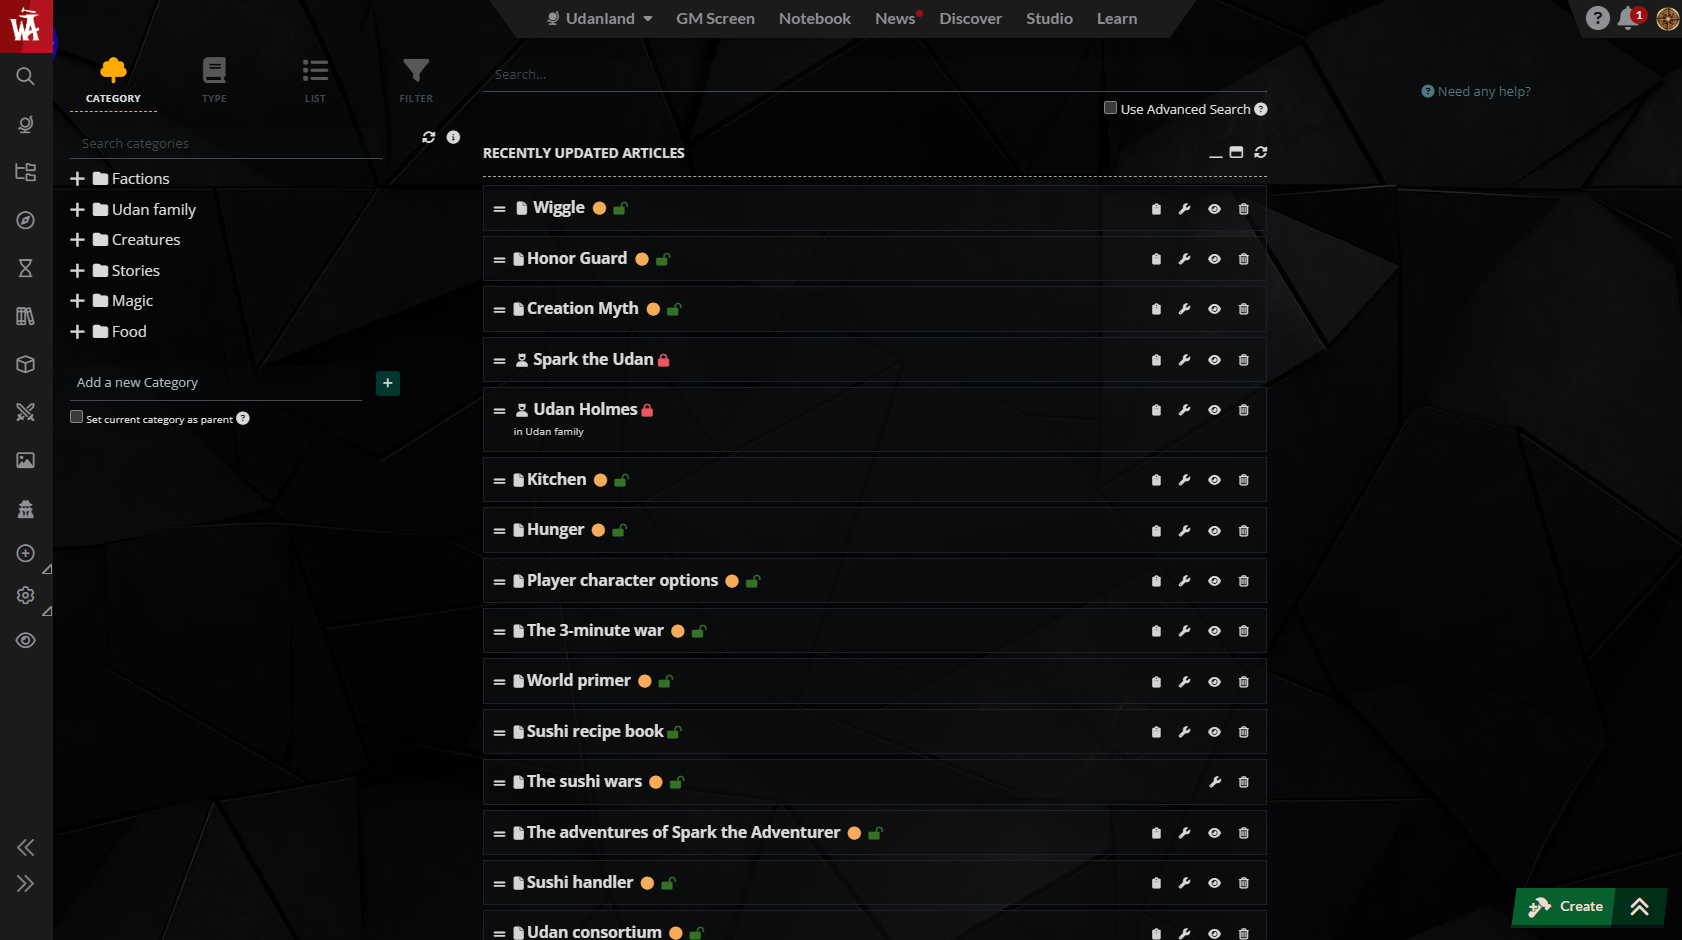Focus the Add a new Category field
1682x940 pixels.
tap(215, 383)
